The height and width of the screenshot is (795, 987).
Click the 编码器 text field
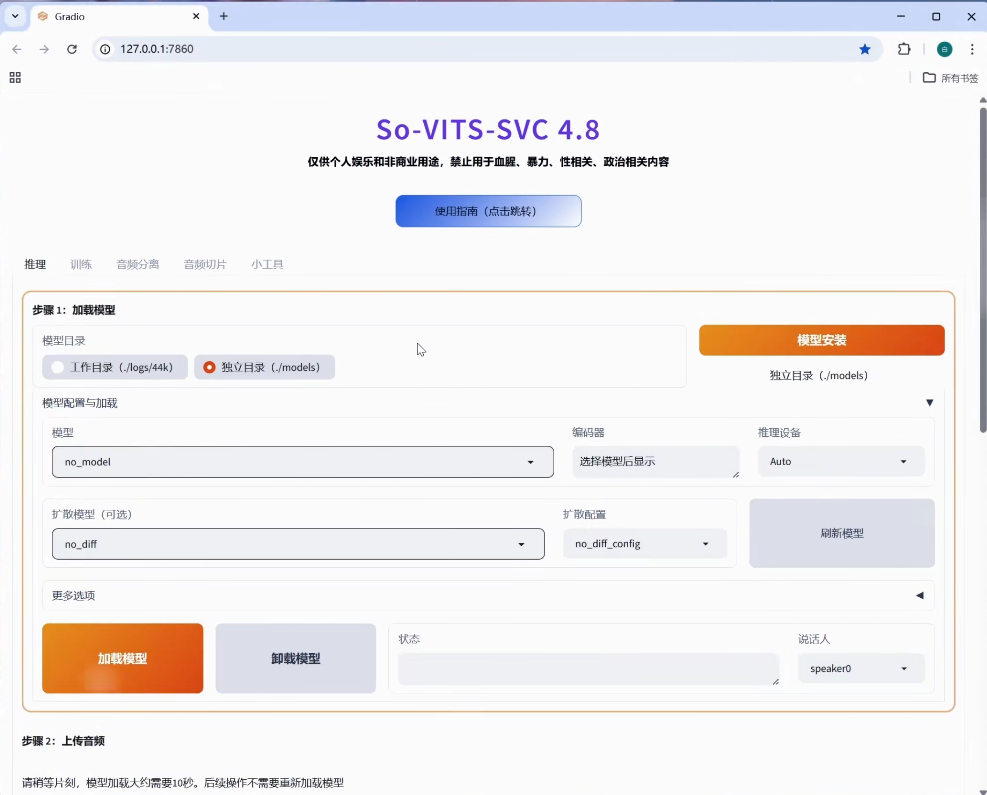tap(656, 462)
